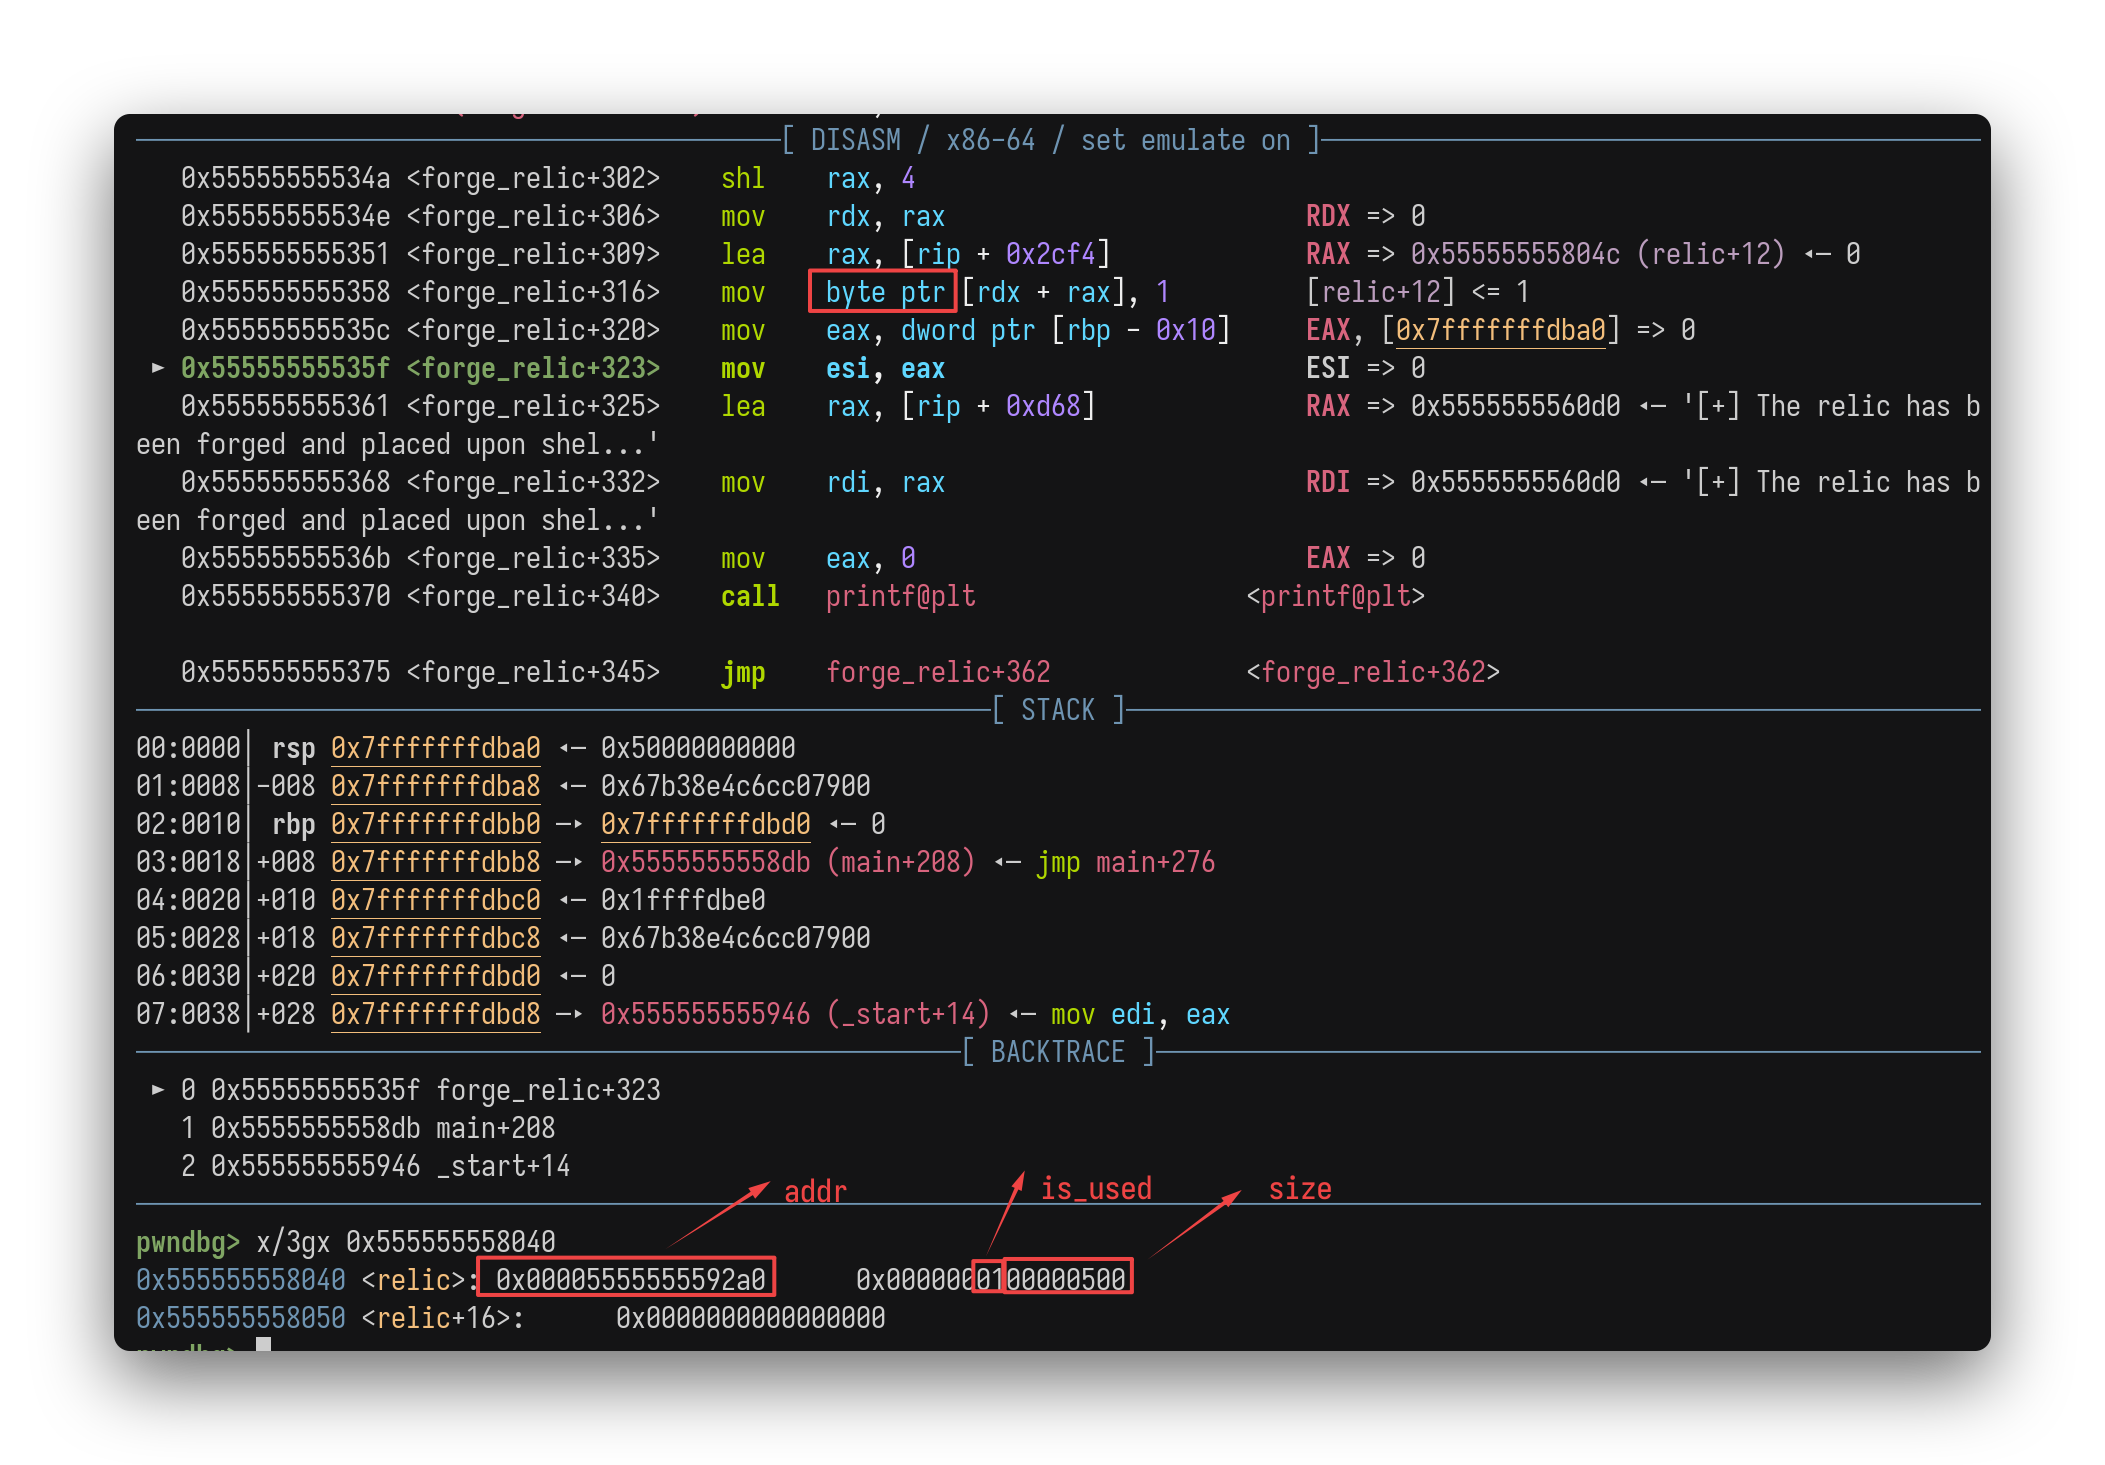Select rsp stack address 0x7fffffffdba0
Viewport: 2105px width, 1465px height.
pyautogui.click(x=435, y=748)
